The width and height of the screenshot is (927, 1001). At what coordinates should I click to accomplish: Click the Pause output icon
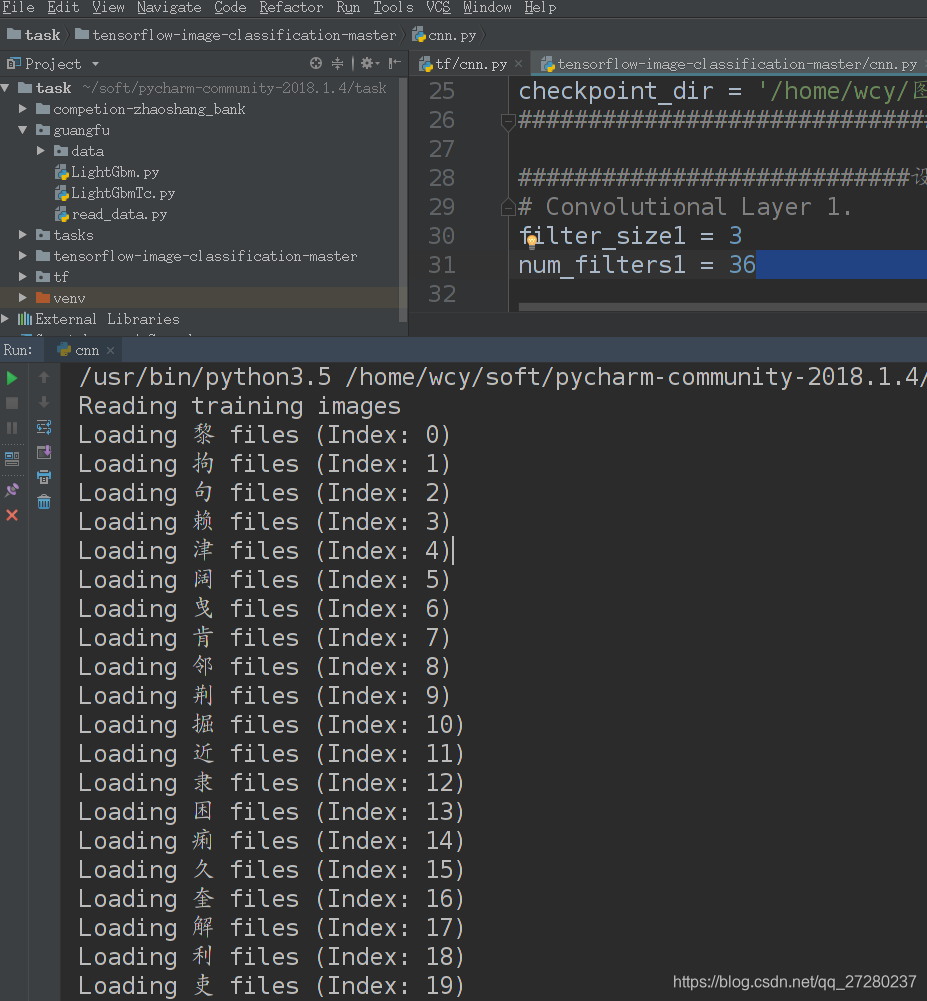click(x=11, y=428)
